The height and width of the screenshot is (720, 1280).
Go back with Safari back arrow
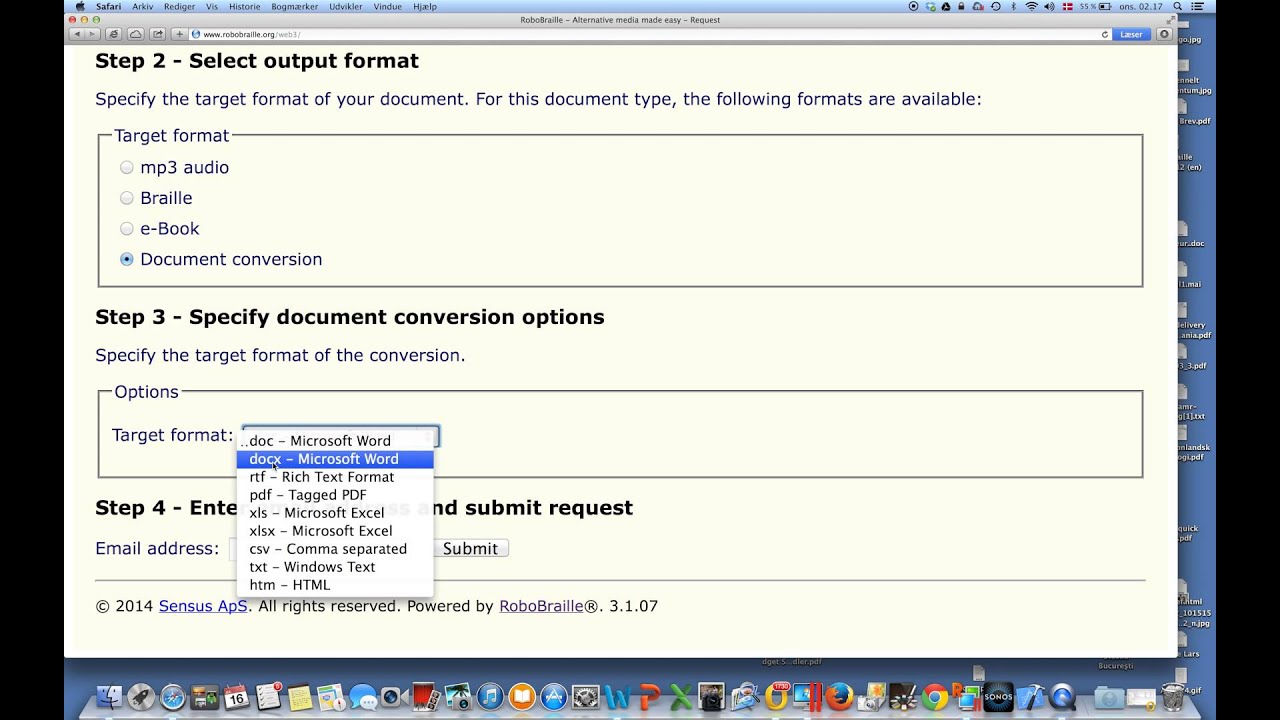pyautogui.click(x=76, y=34)
